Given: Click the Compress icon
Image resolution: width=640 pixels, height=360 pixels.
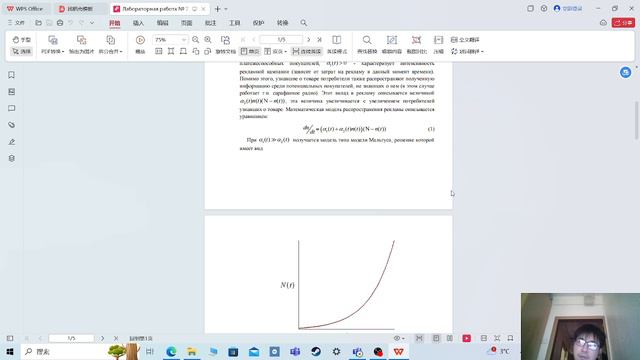Looking at the screenshot, I should [438, 40].
